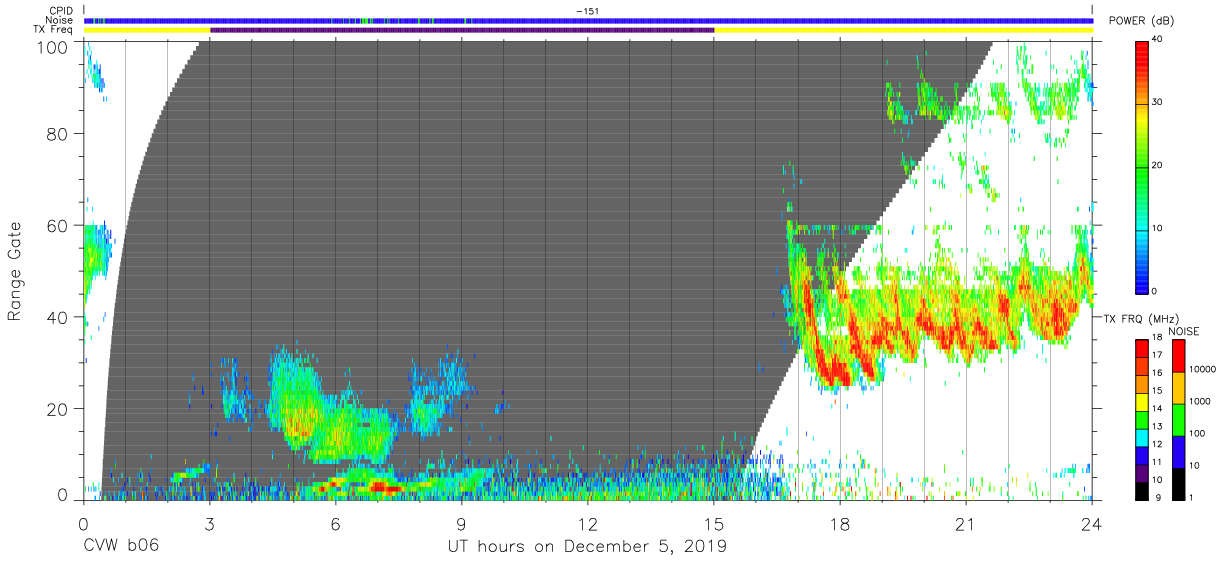This screenshot has width=1228, height=567.
Task: Click the 'POWER (dB)' legend title
Action: click(x=1140, y=21)
